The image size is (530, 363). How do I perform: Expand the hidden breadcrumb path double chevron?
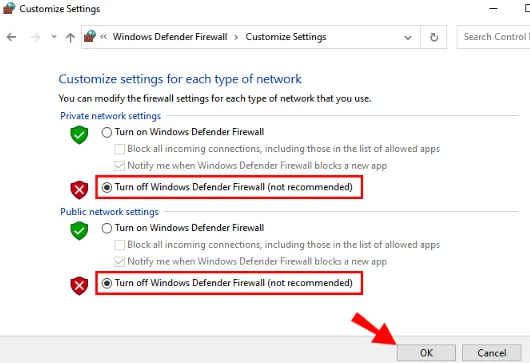103,37
